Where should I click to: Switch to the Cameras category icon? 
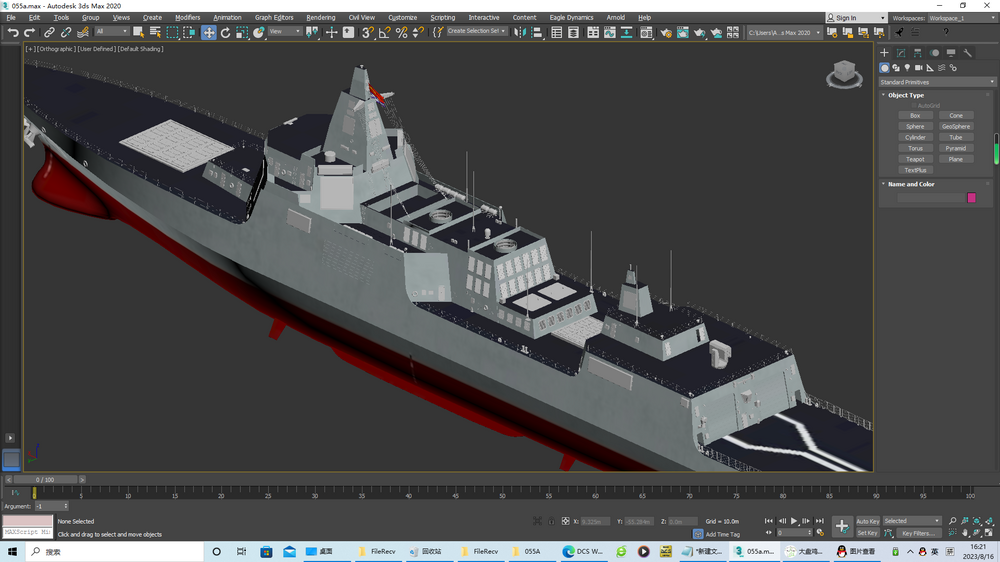point(918,68)
